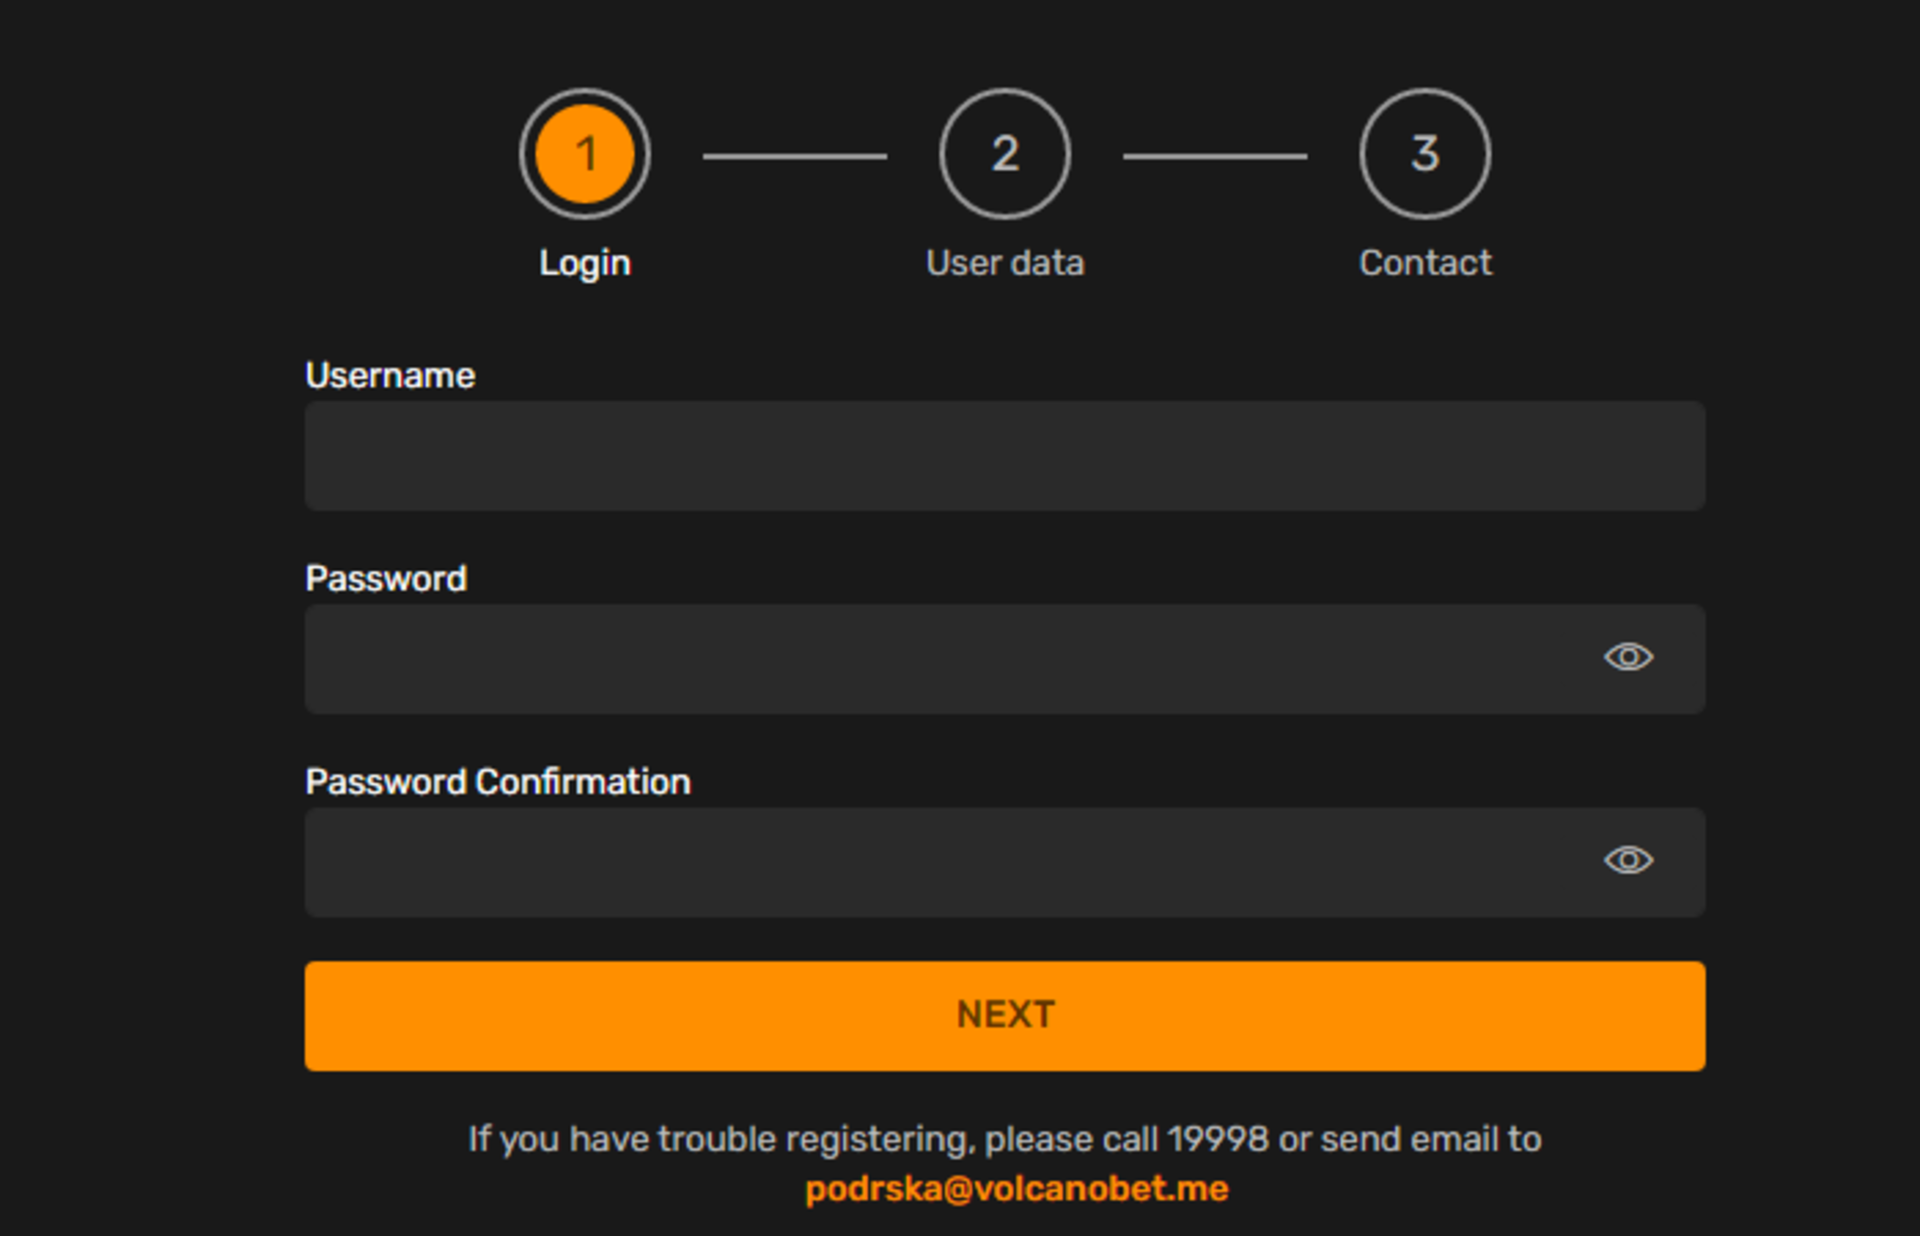Open the podrska@volcanobet.me email link

click(x=1017, y=1189)
